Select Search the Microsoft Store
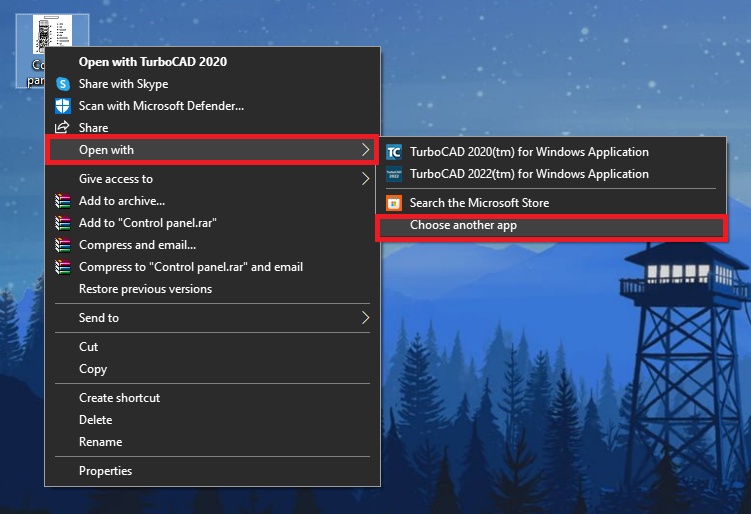Image resolution: width=751 pixels, height=514 pixels. (x=551, y=203)
